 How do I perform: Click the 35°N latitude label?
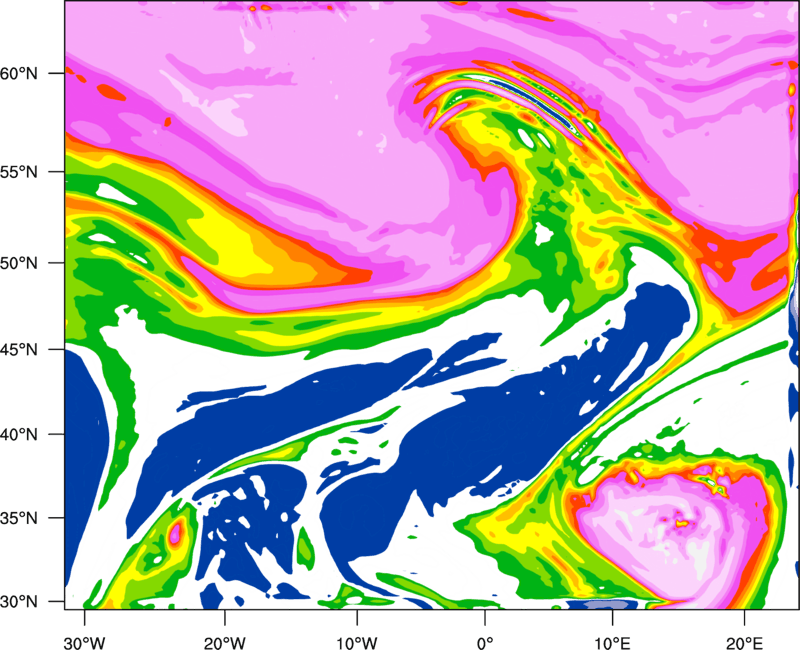19,518
